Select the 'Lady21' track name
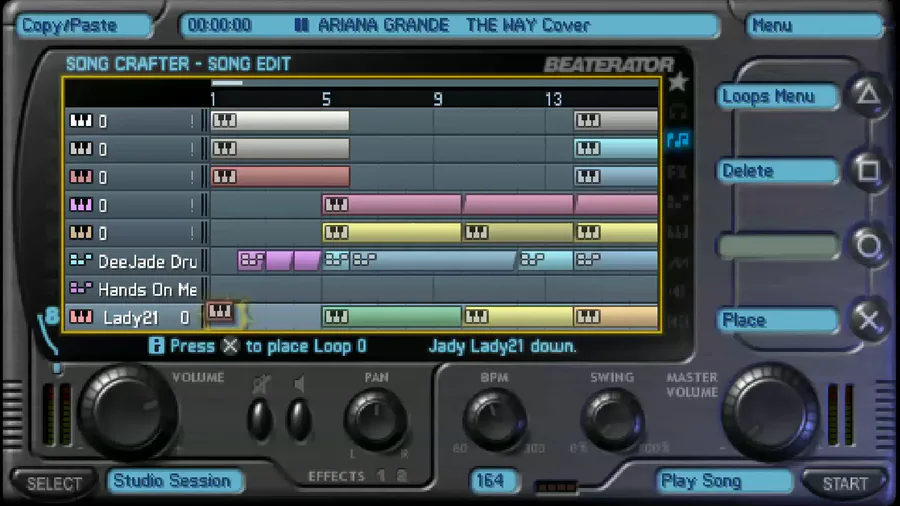This screenshot has width=900, height=506. click(130, 318)
